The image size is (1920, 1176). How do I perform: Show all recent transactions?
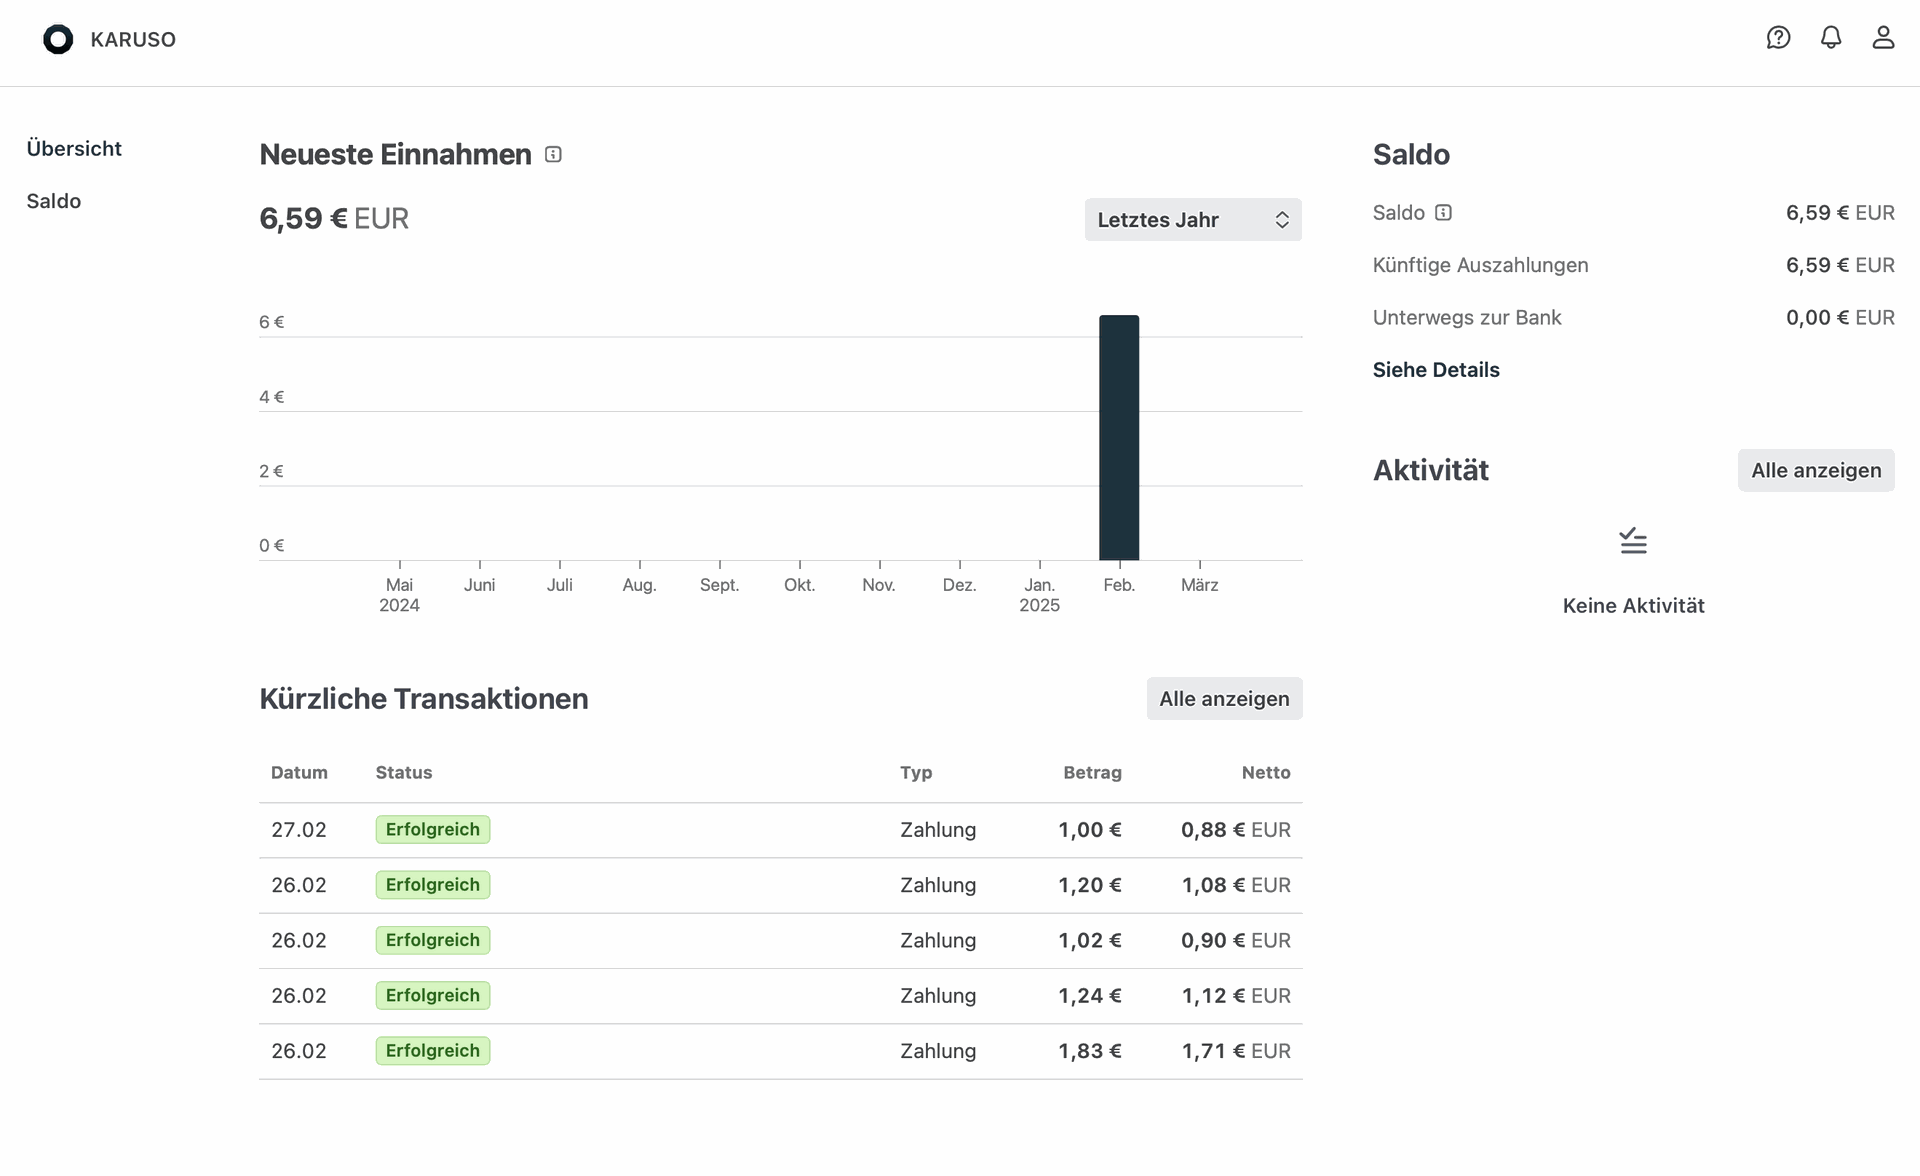click(x=1224, y=699)
